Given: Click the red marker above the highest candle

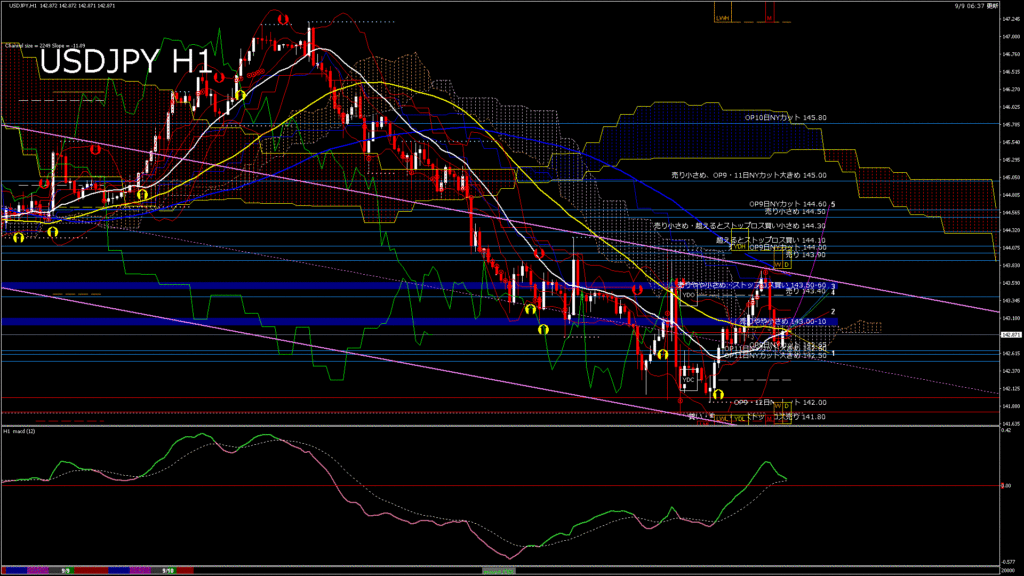Looking at the screenshot, I should [283, 20].
